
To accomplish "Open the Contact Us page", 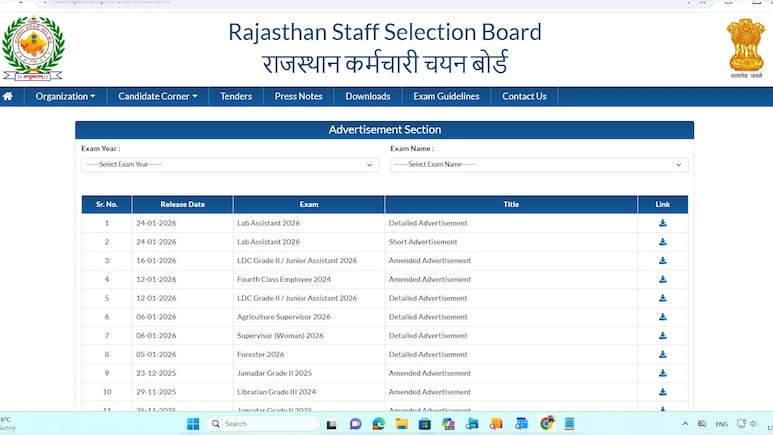I will click(x=524, y=96).
